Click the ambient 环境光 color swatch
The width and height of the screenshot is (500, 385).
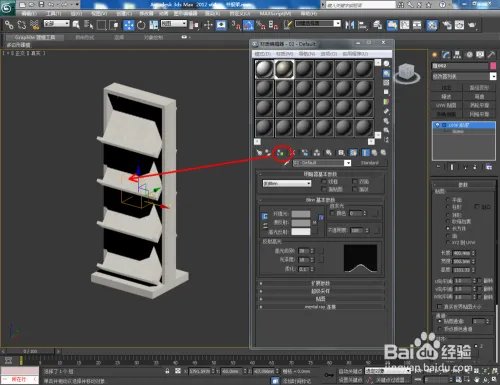301,214
